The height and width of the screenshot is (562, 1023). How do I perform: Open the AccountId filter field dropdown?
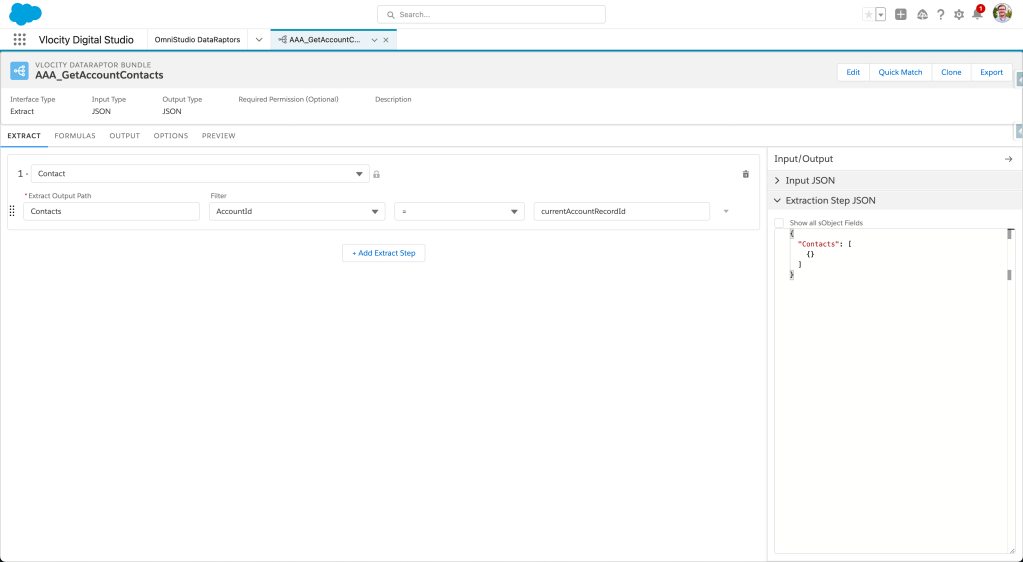coord(297,211)
